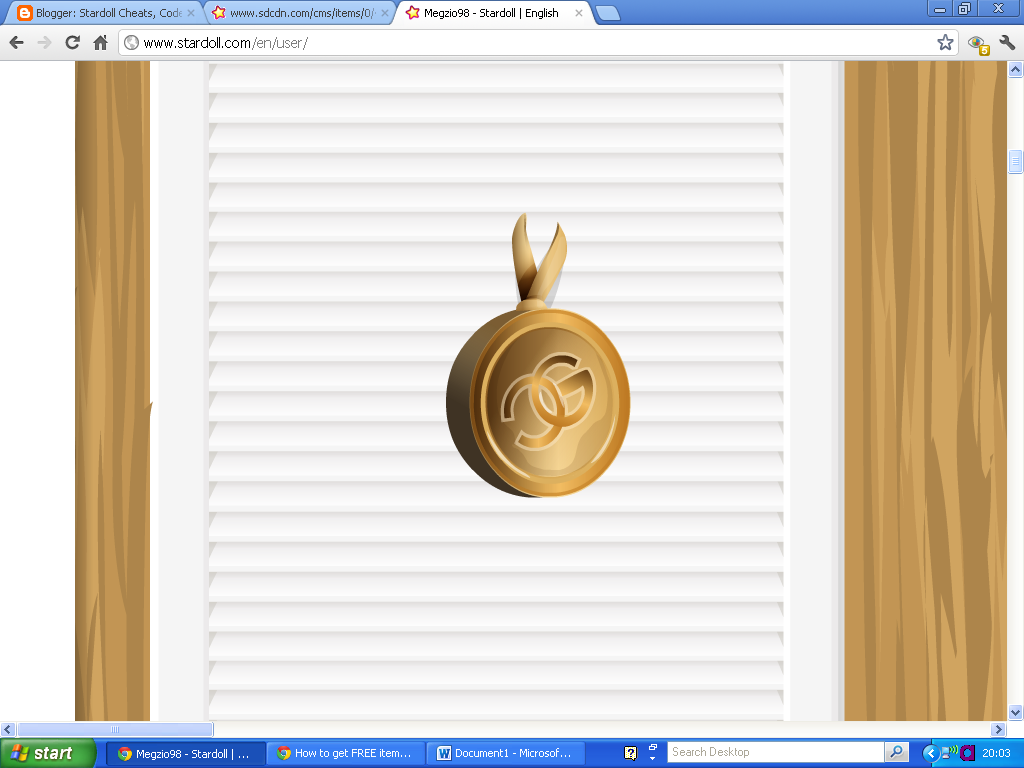
Task: Open the browser home page icon
Action: coord(100,43)
